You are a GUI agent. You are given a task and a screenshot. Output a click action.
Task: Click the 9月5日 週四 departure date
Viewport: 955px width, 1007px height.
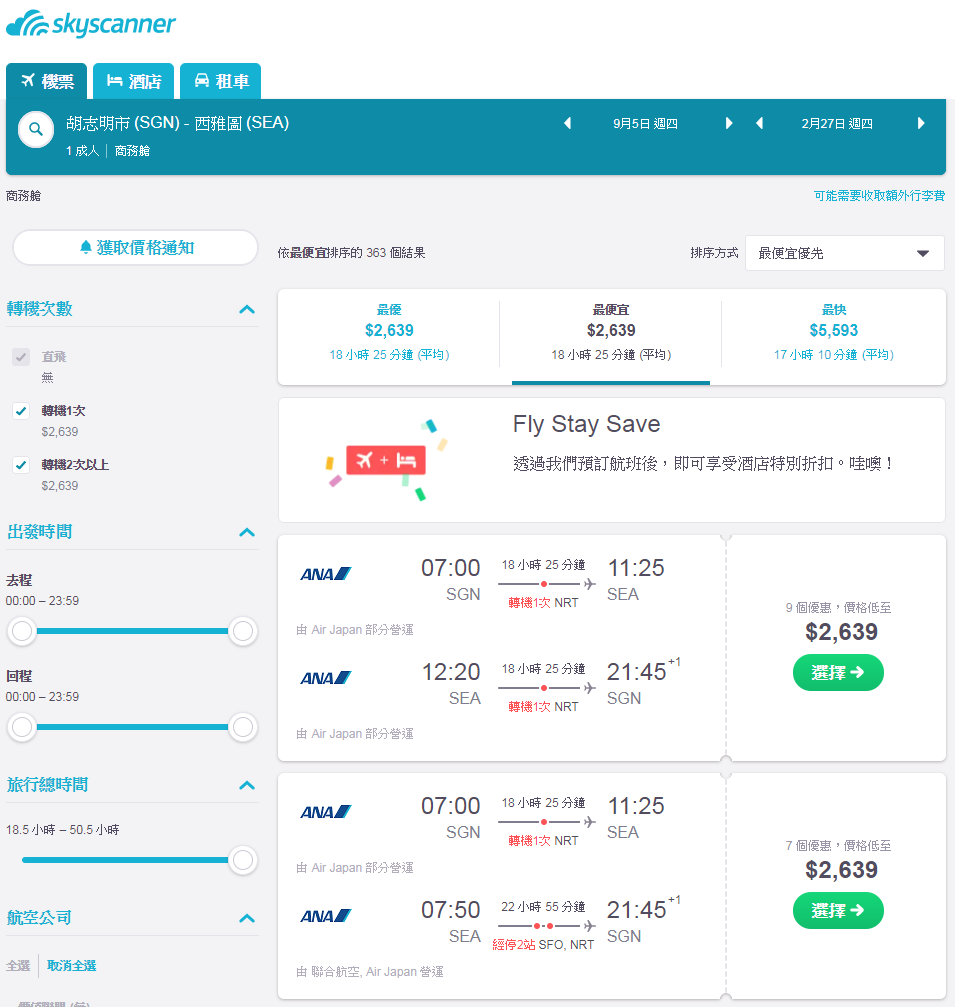click(x=645, y=123)
